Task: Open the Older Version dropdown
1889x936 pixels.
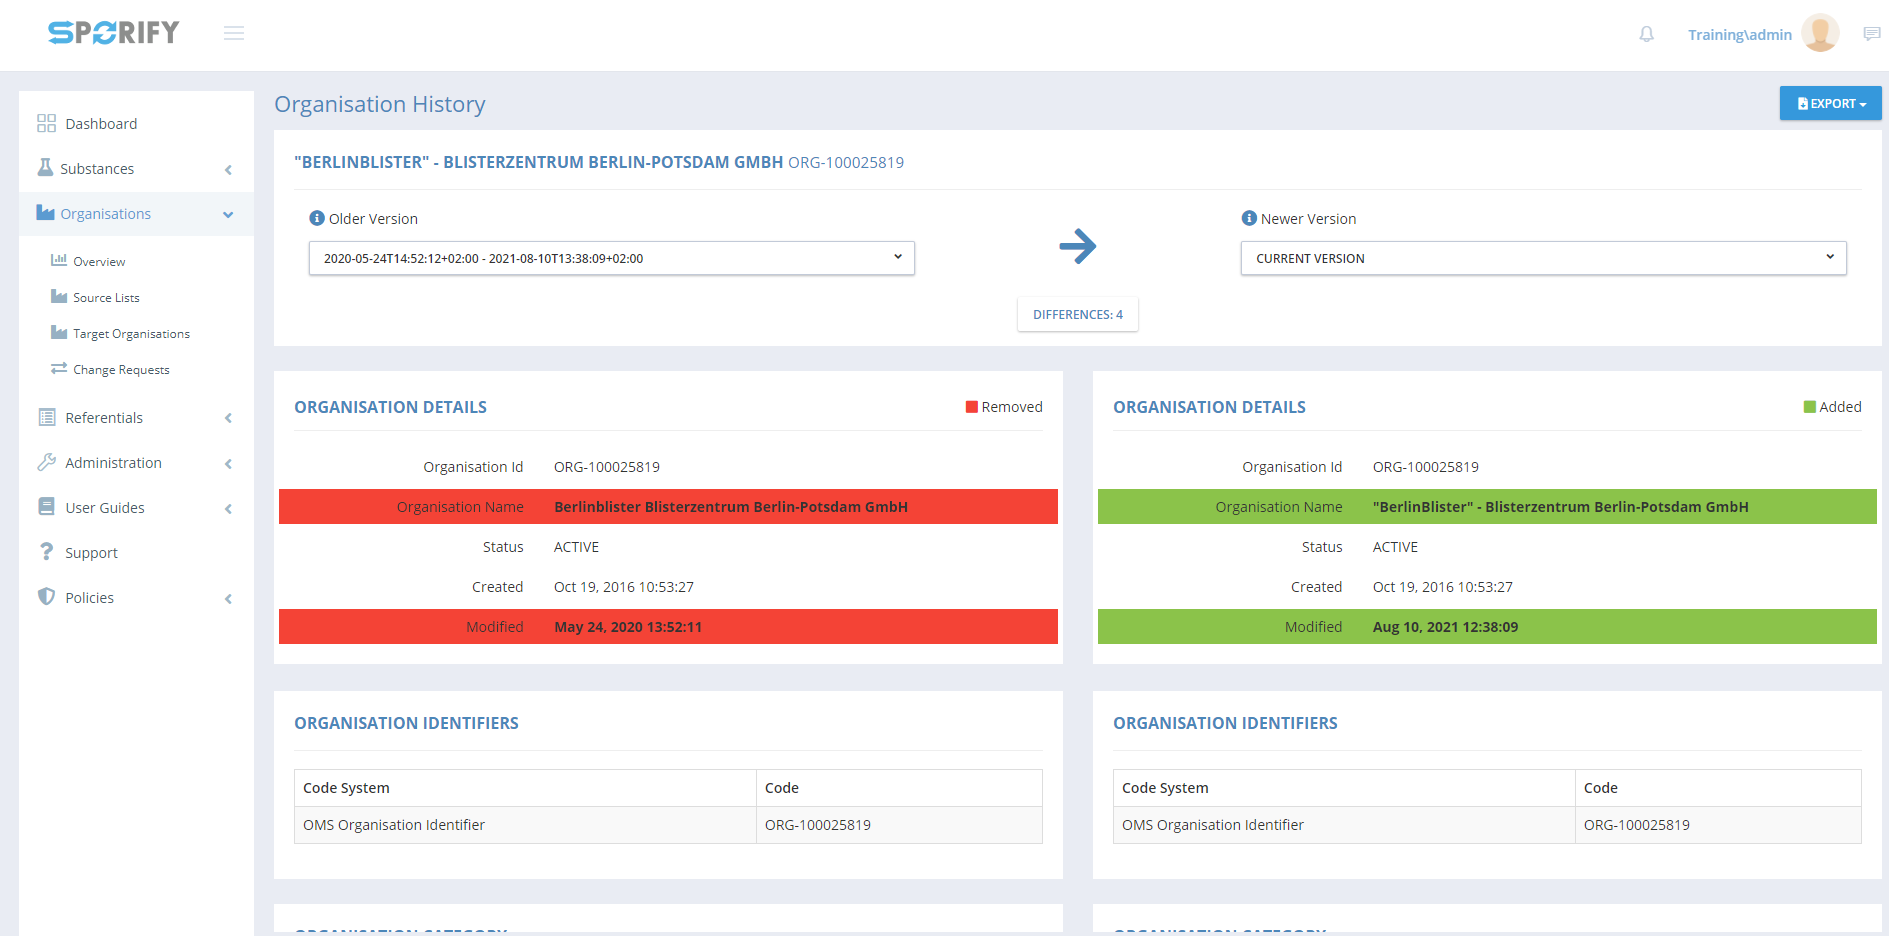Action: [x=611, y=258]
